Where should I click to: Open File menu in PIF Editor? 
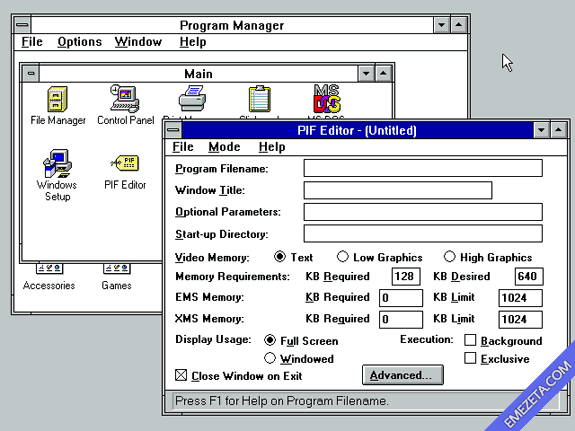[183, 147]
